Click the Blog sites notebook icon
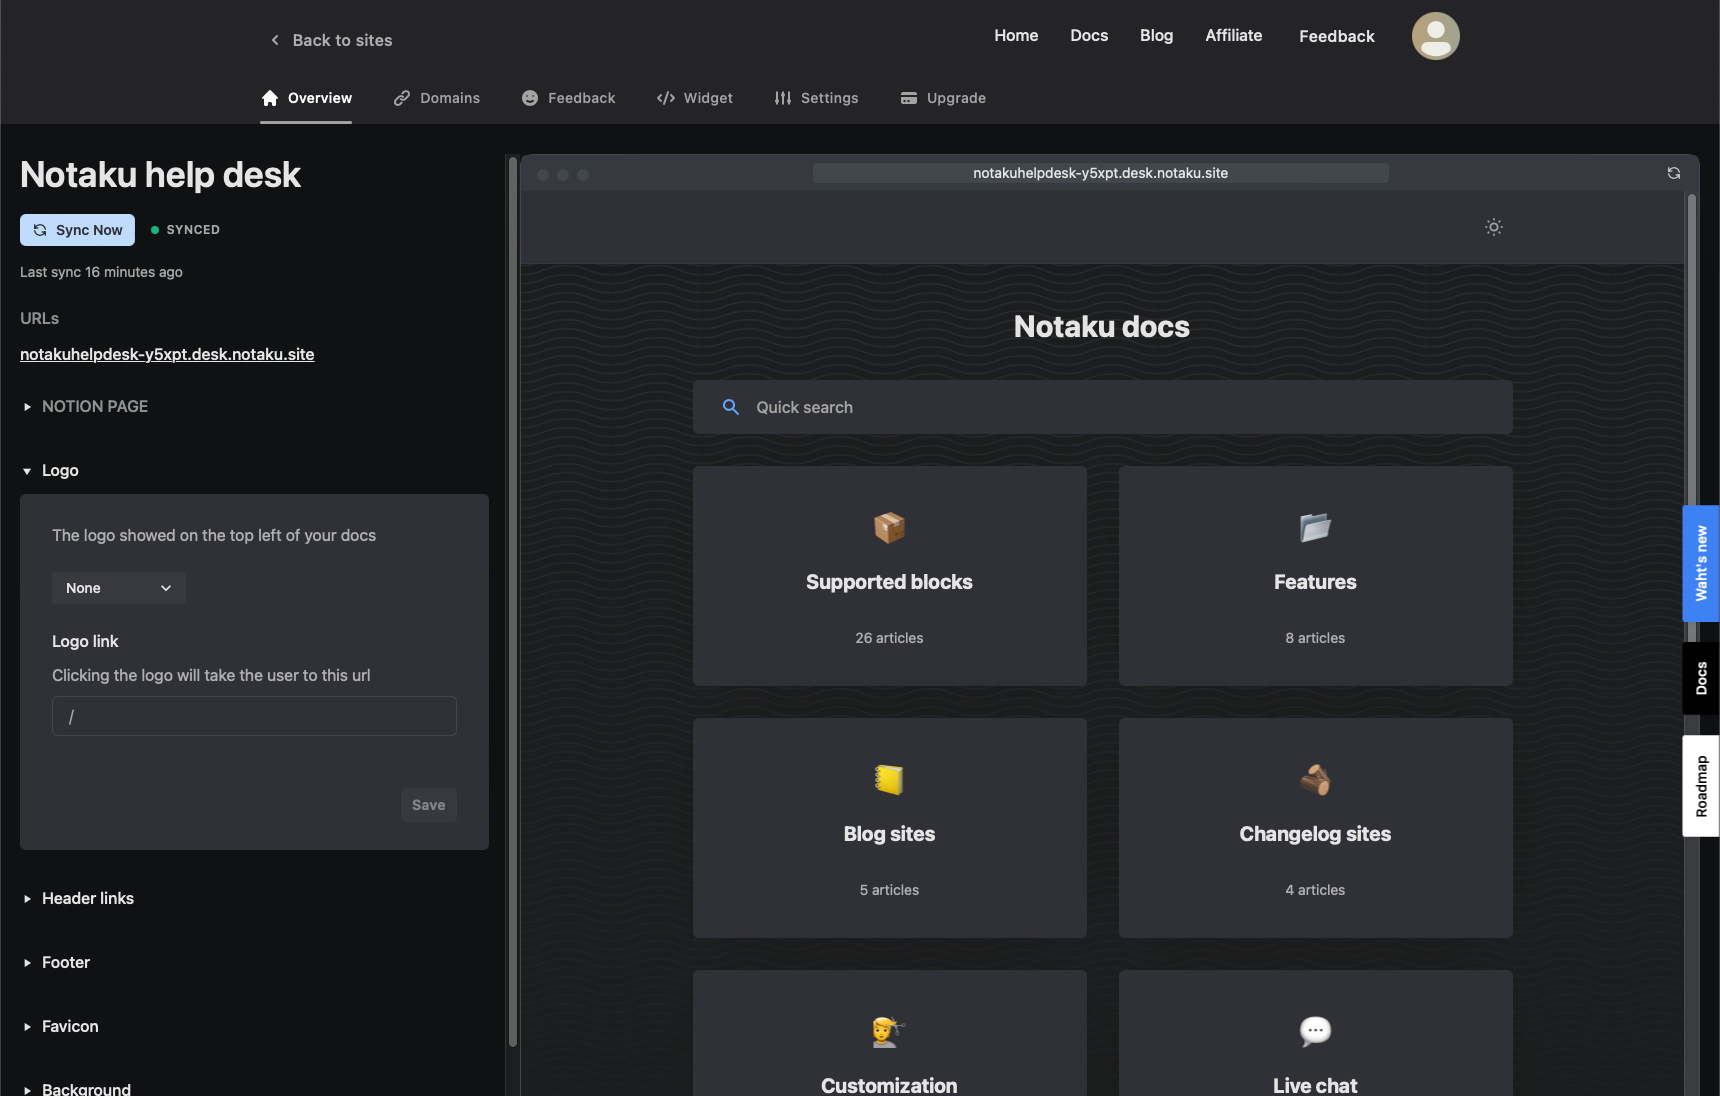The image size is (1720, 1096). pyautogui.click(x=889, y=779)
